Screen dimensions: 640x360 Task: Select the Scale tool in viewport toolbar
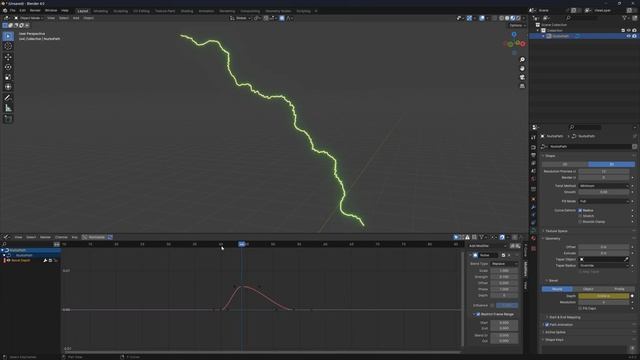click(x=8, y=77)
